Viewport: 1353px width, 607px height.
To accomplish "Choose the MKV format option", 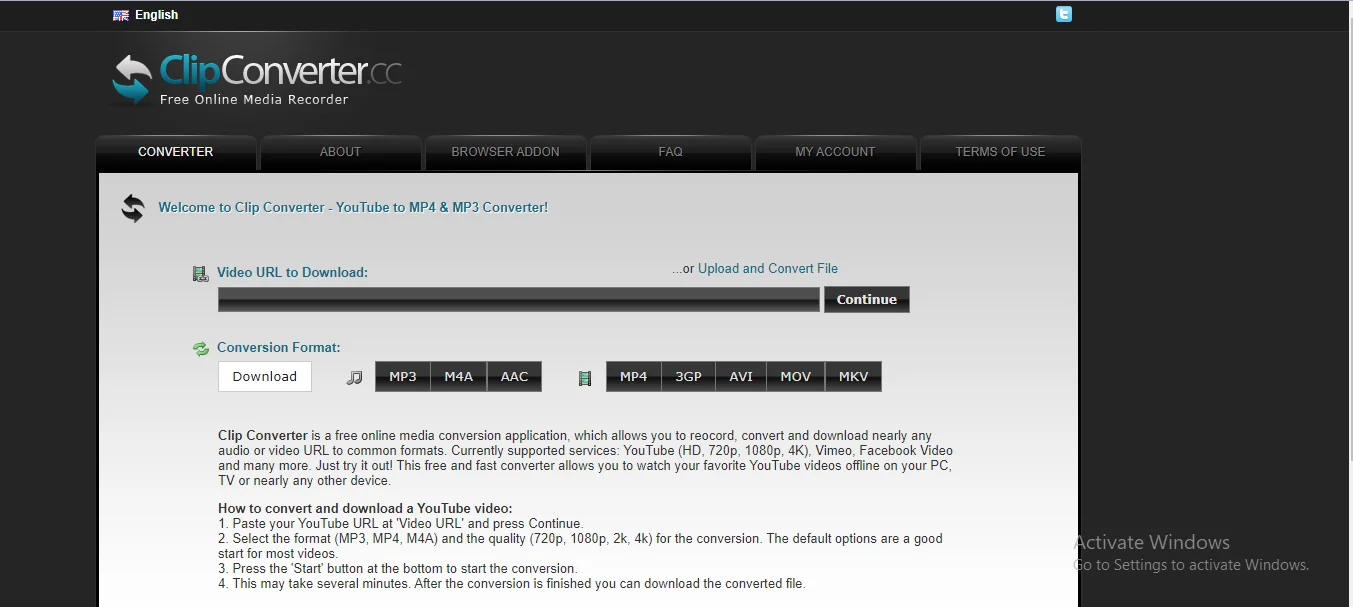I will click(853, 377).
